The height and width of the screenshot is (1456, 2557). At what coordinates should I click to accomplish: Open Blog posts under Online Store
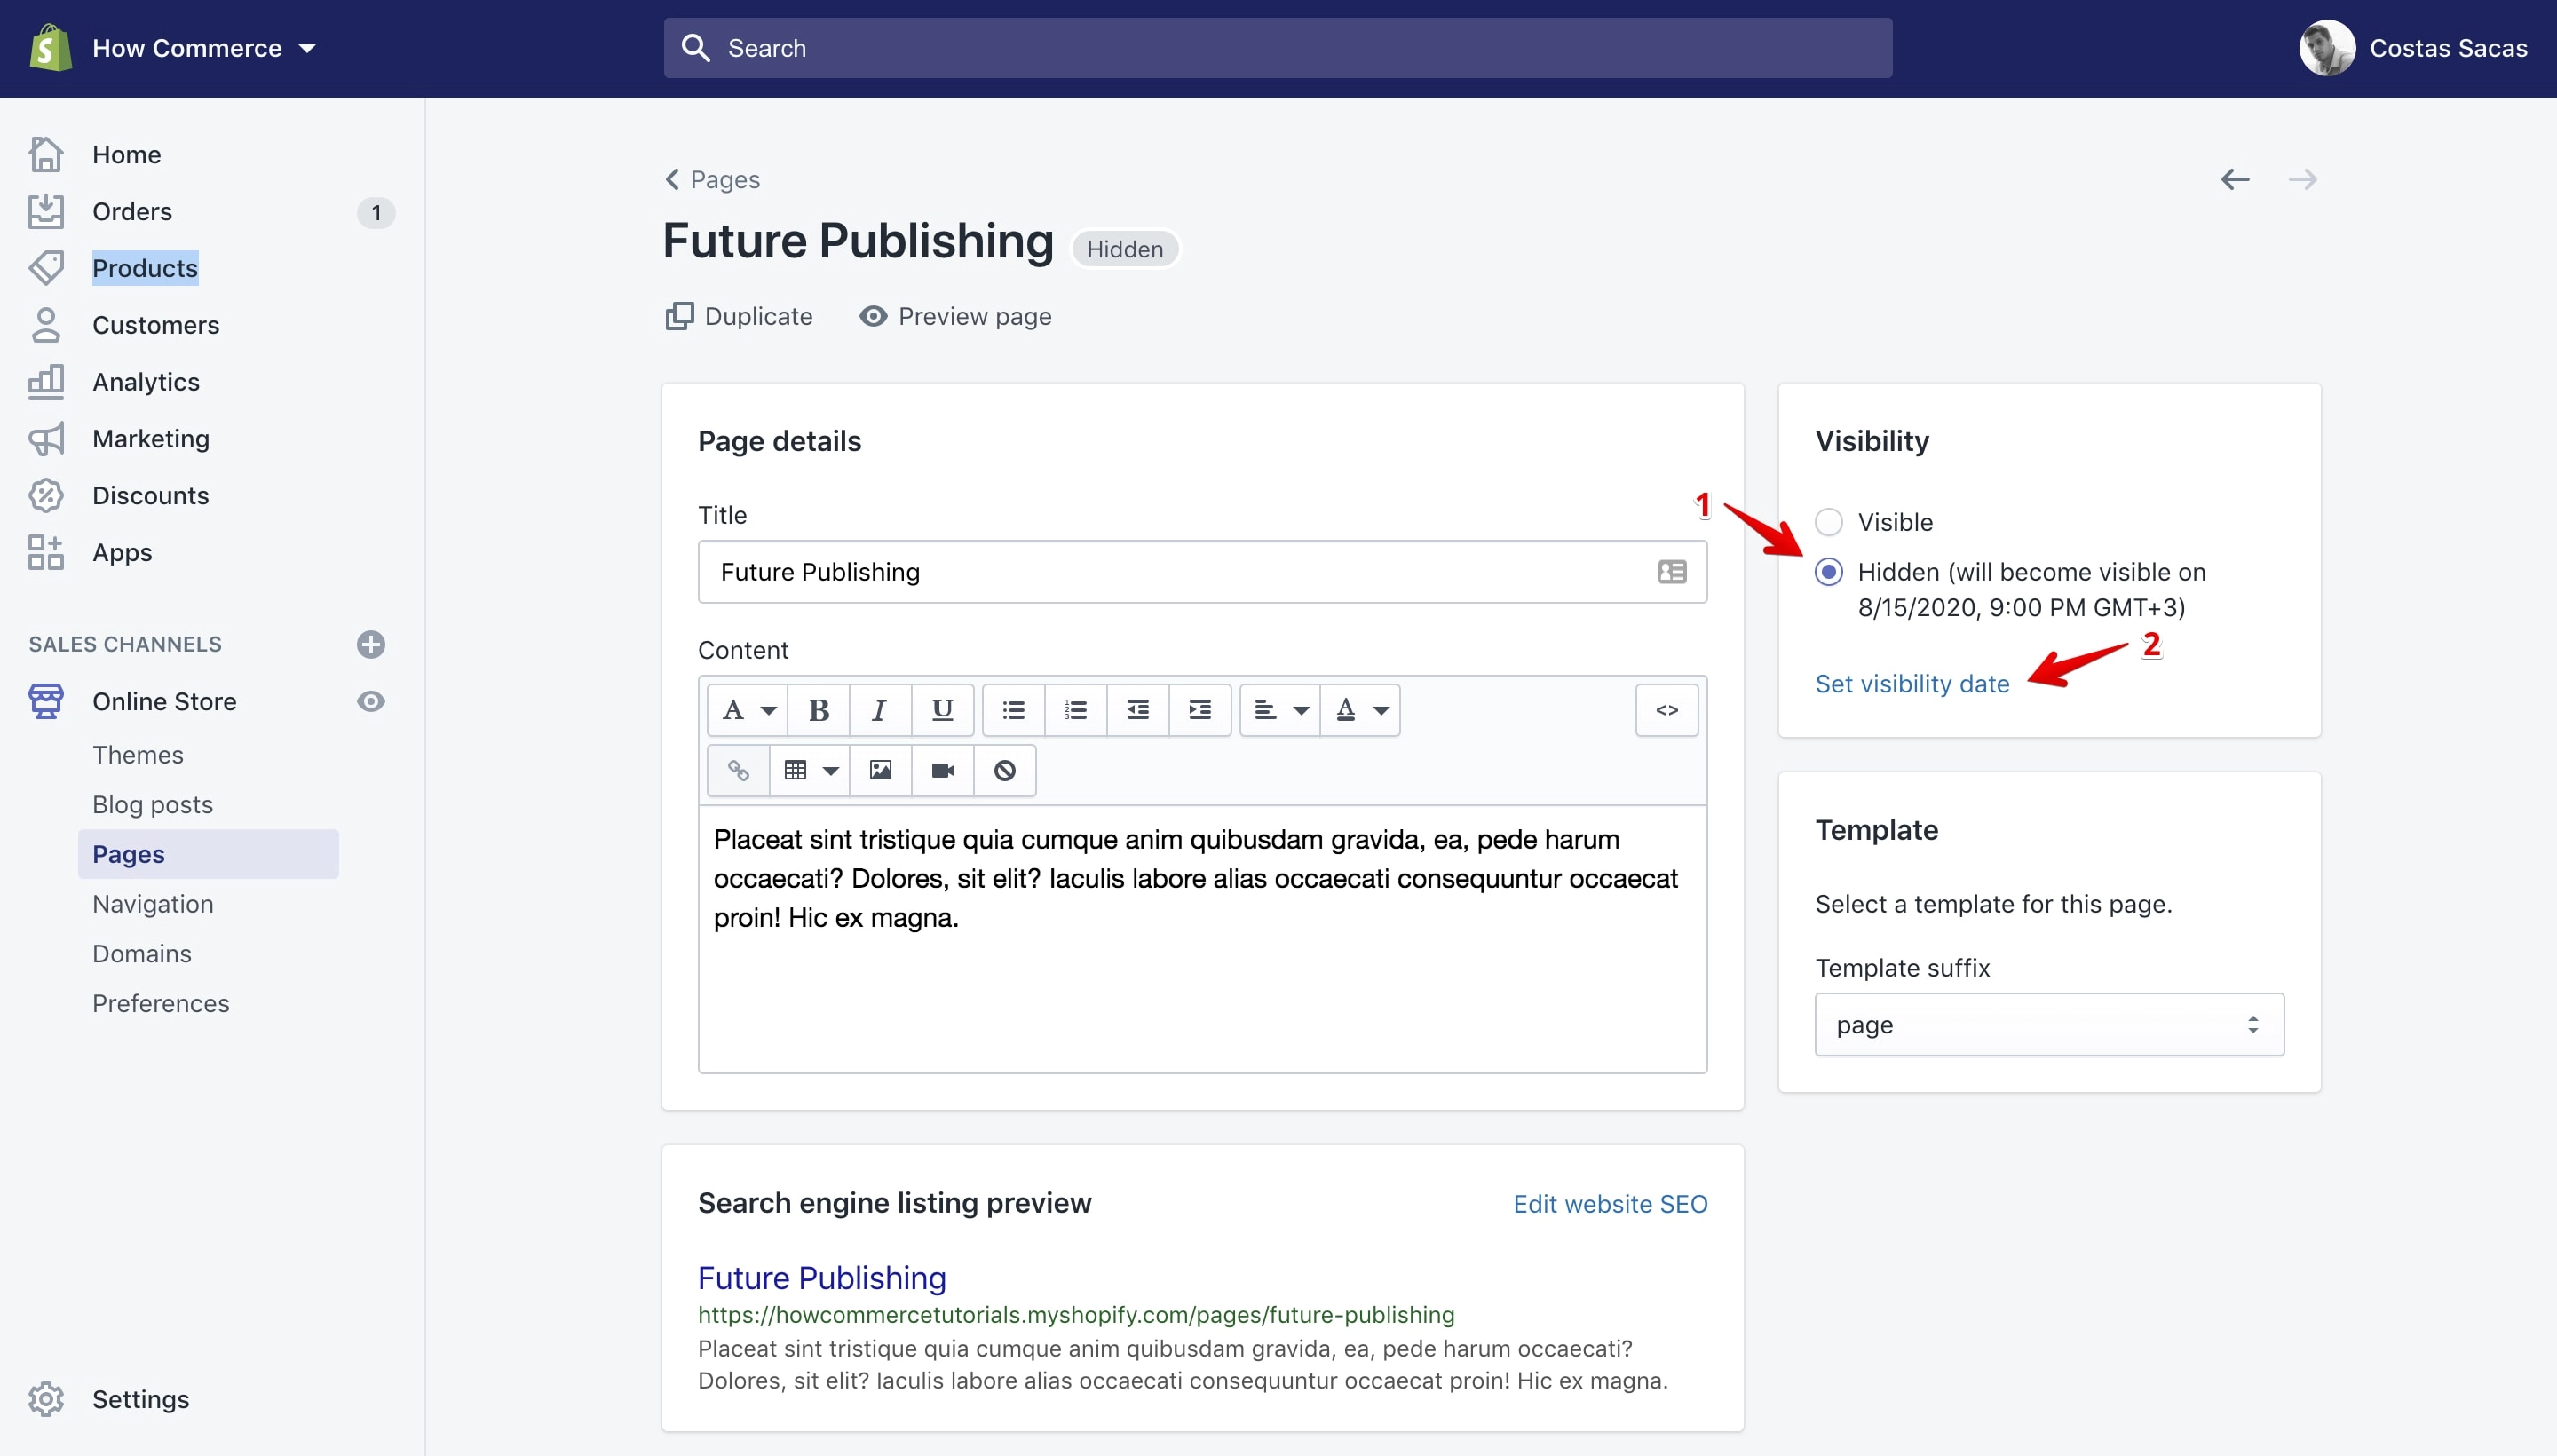pyautogui.click(x=153, y=805)
